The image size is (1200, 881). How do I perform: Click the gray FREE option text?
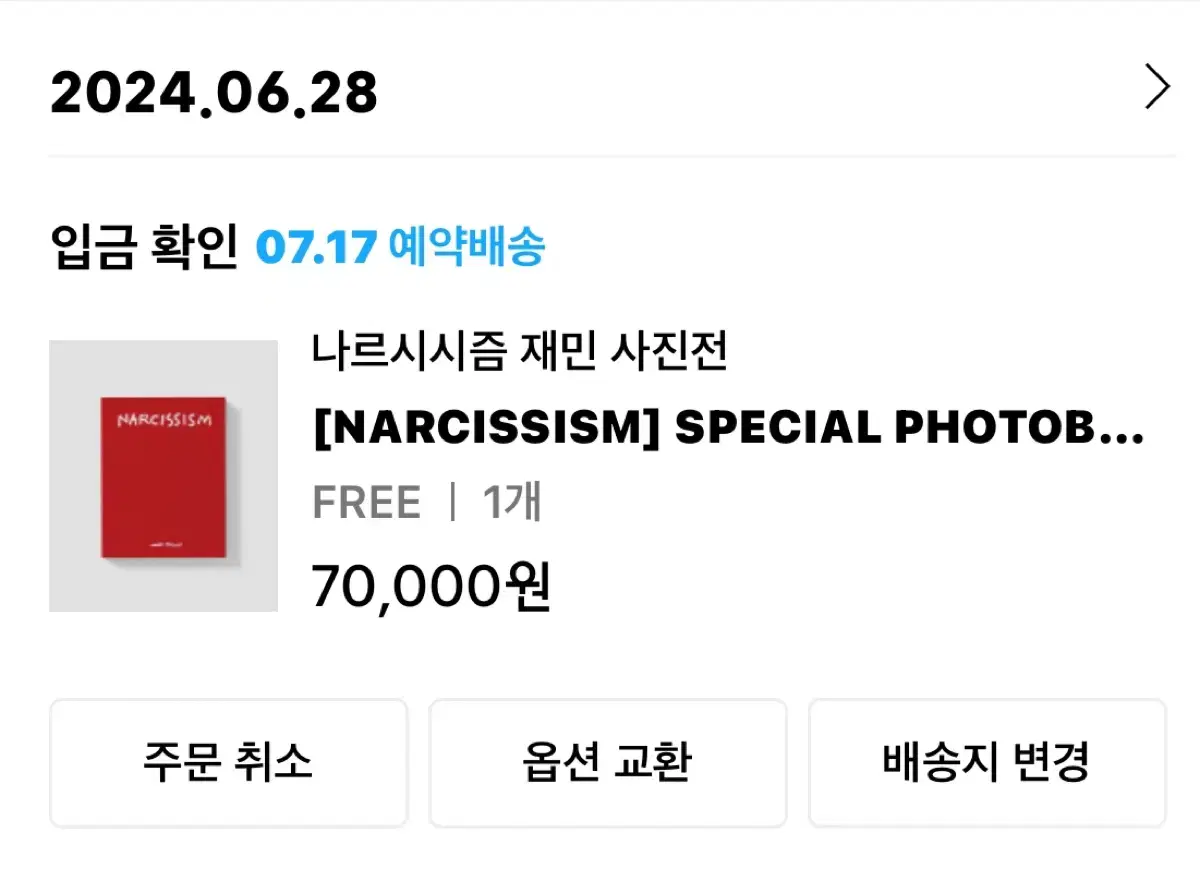pos(367,502)
